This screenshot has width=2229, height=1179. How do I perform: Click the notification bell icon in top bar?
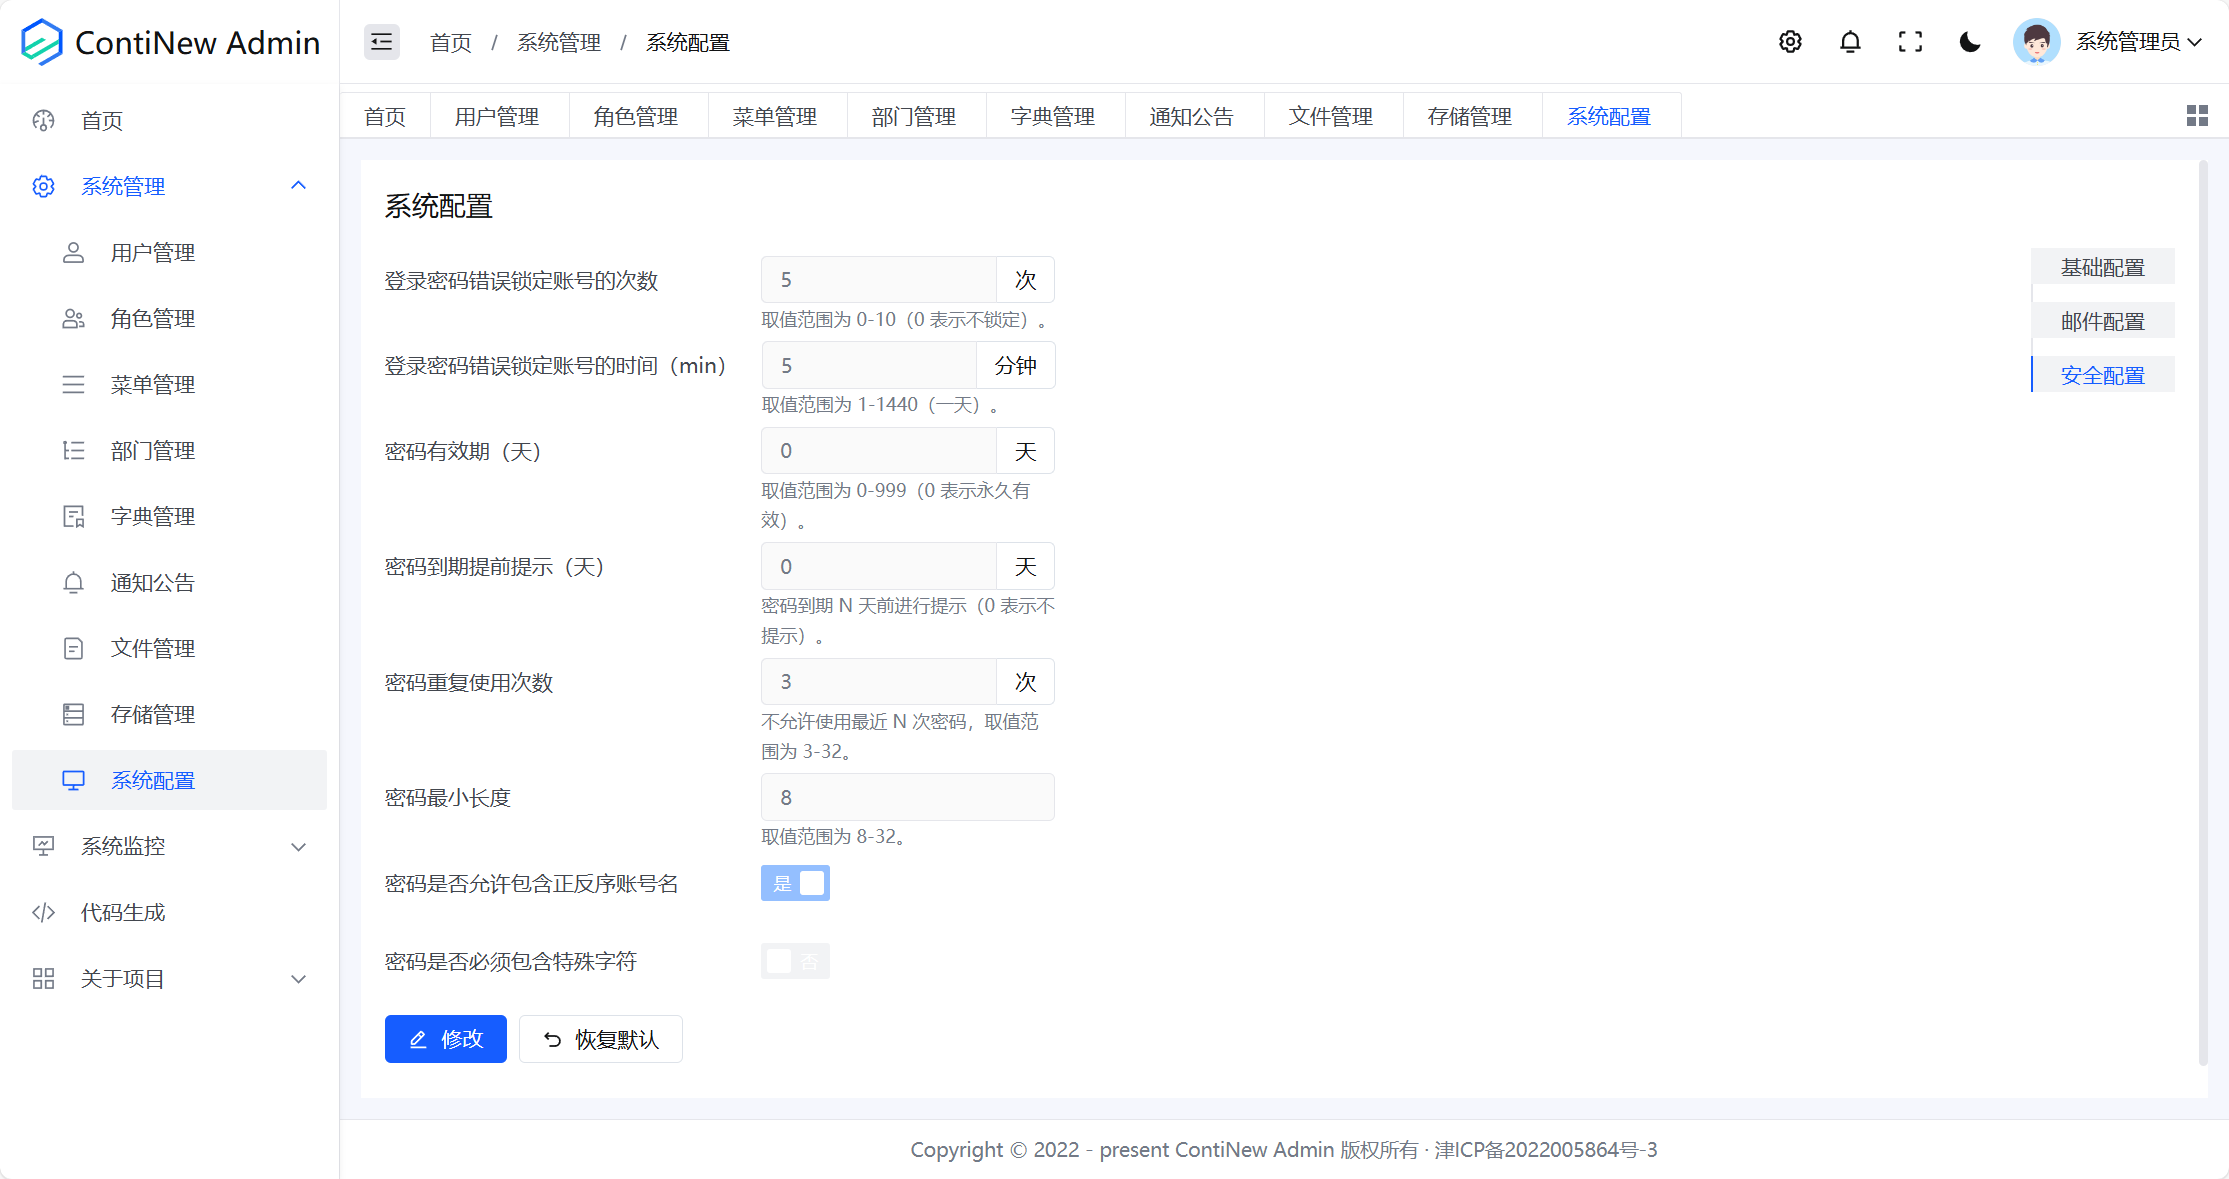coord(1850,41)
